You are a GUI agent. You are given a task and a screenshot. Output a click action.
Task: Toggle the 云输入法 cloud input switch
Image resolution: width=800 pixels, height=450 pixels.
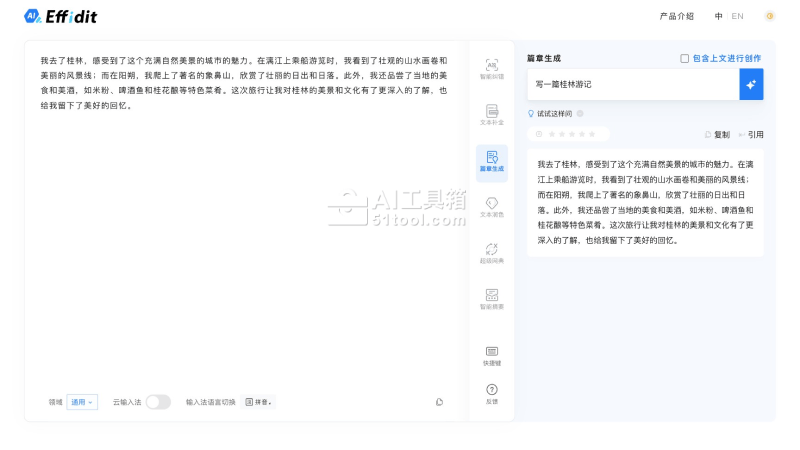point(158,402)
